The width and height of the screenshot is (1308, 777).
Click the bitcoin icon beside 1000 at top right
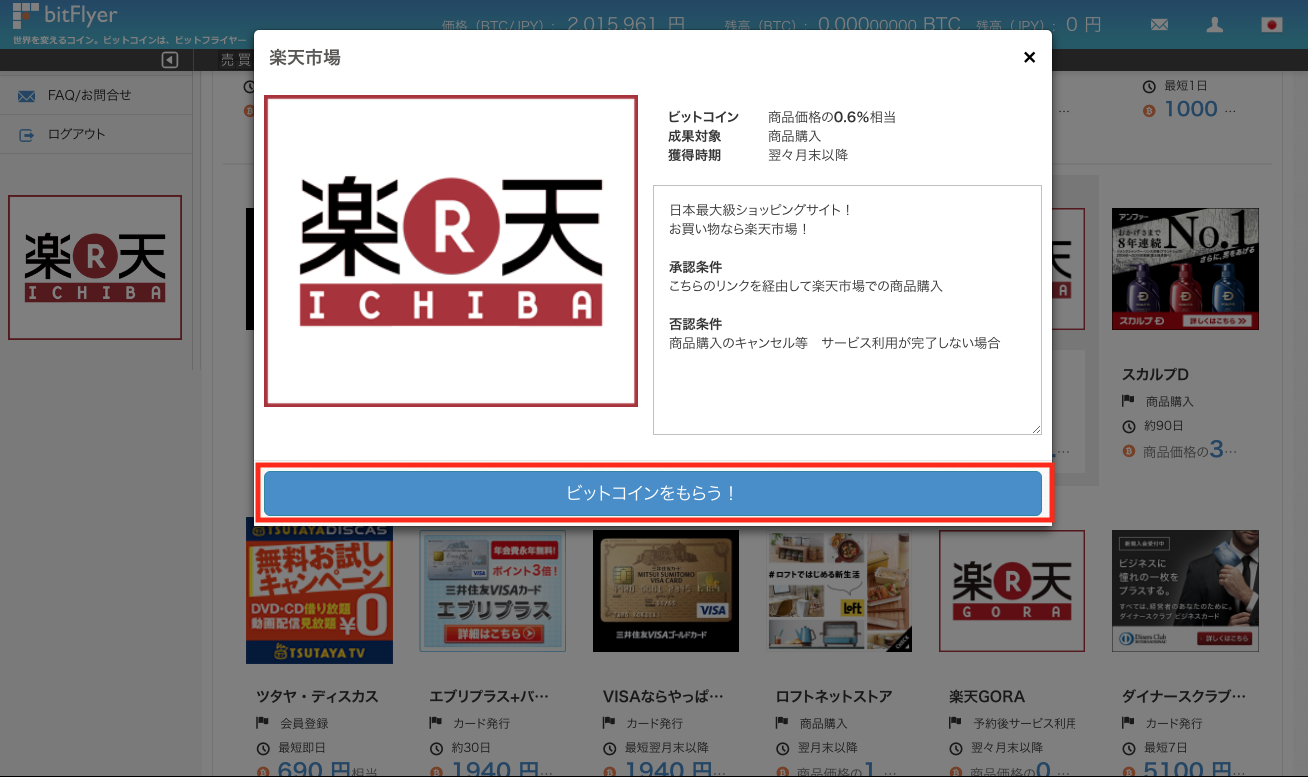click(1148, 111)
